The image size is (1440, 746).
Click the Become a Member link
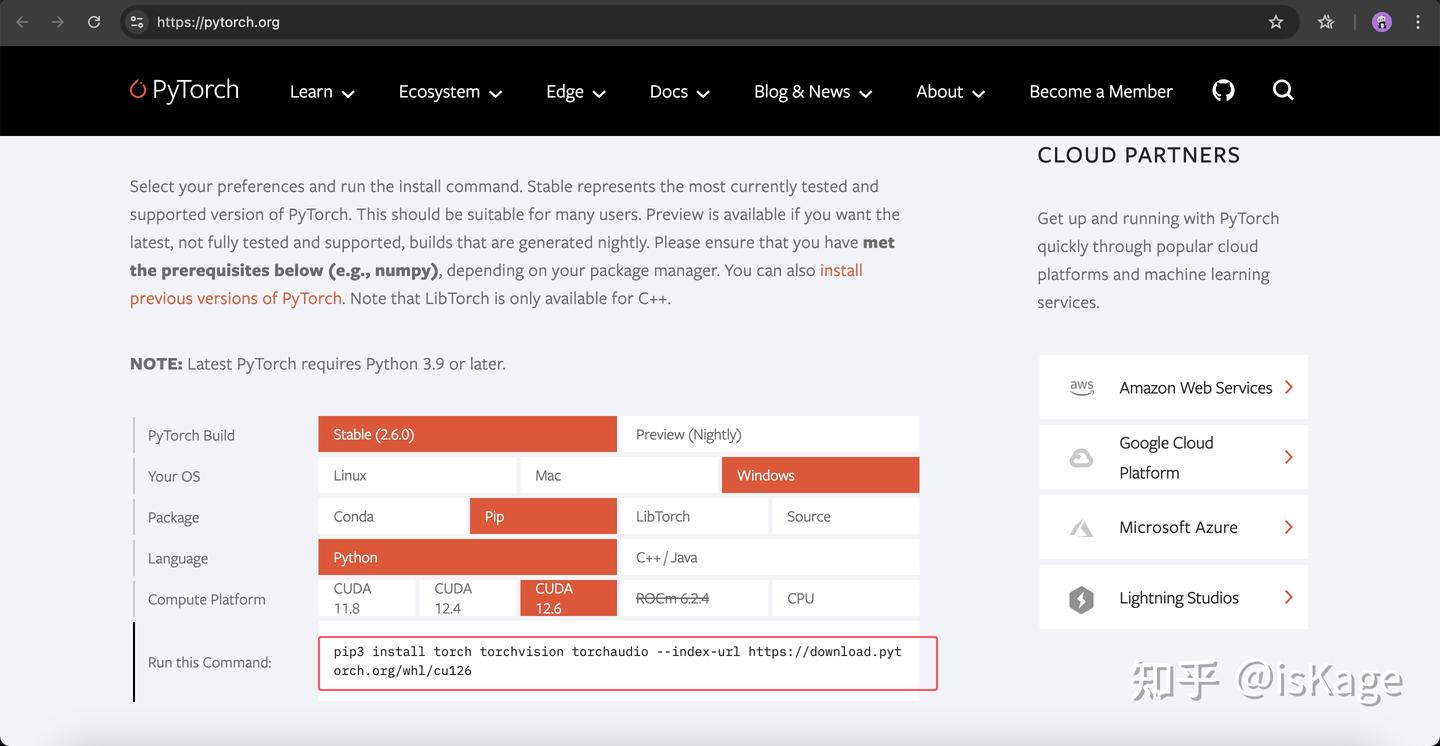click(x=1100, y=92)
